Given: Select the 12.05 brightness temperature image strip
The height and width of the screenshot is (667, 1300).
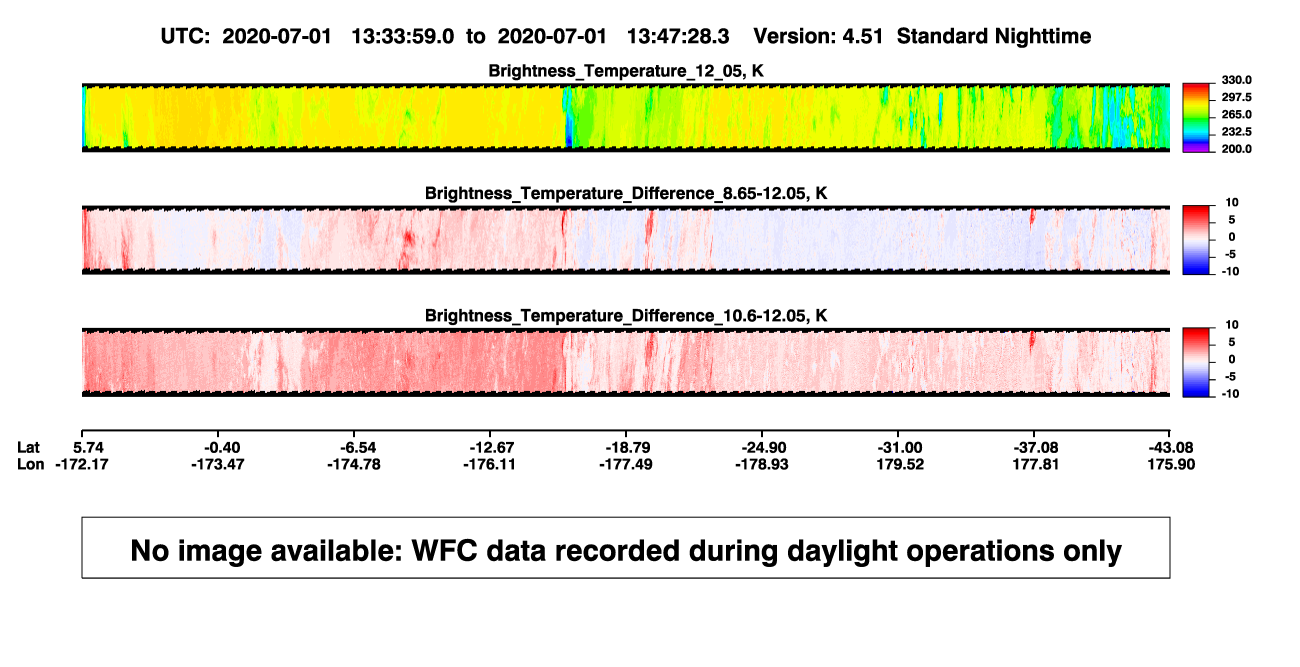Looking at the screenshot, I should pyautogui.click(x=626, y=118).
